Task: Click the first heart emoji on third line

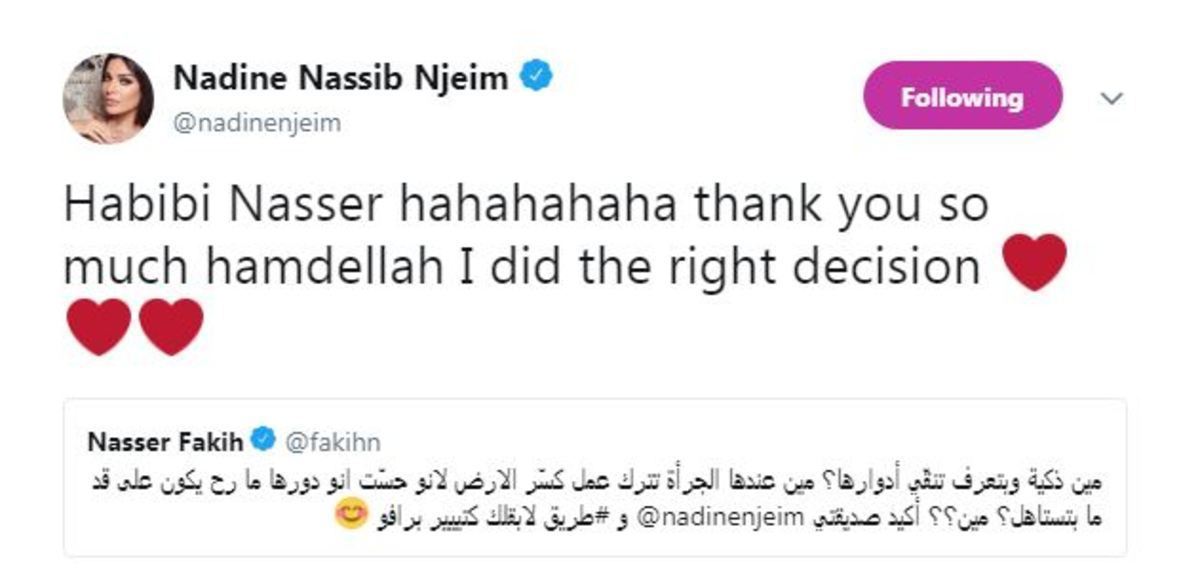Action: tap(98, 328)
